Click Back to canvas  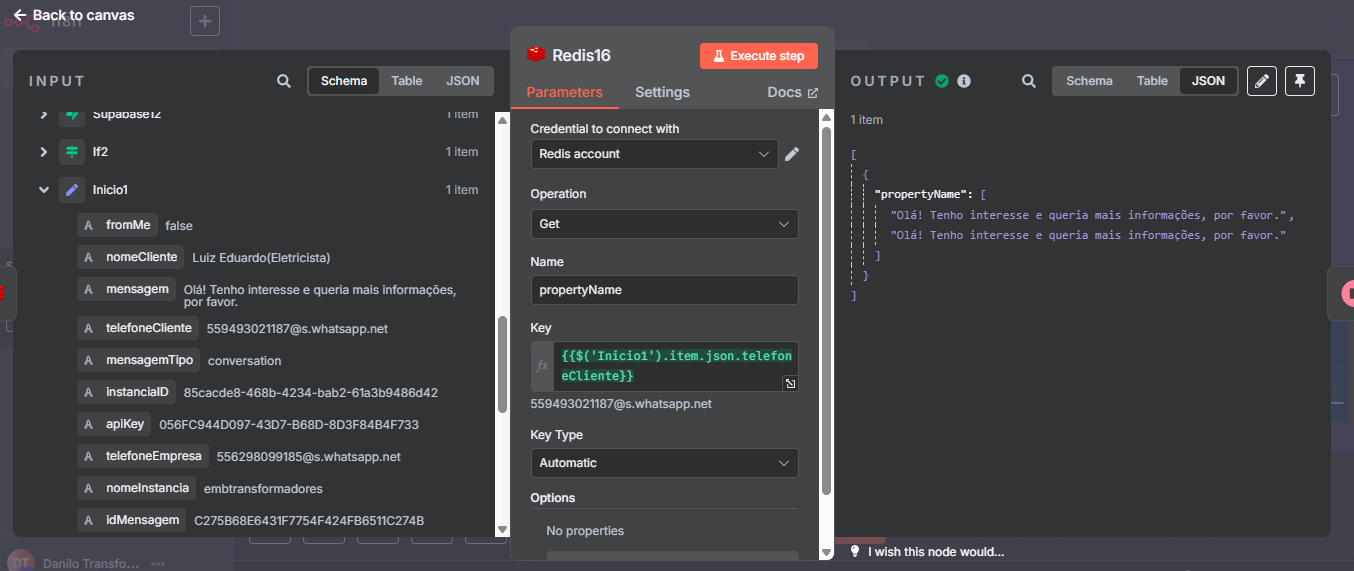tap(73, 15)
